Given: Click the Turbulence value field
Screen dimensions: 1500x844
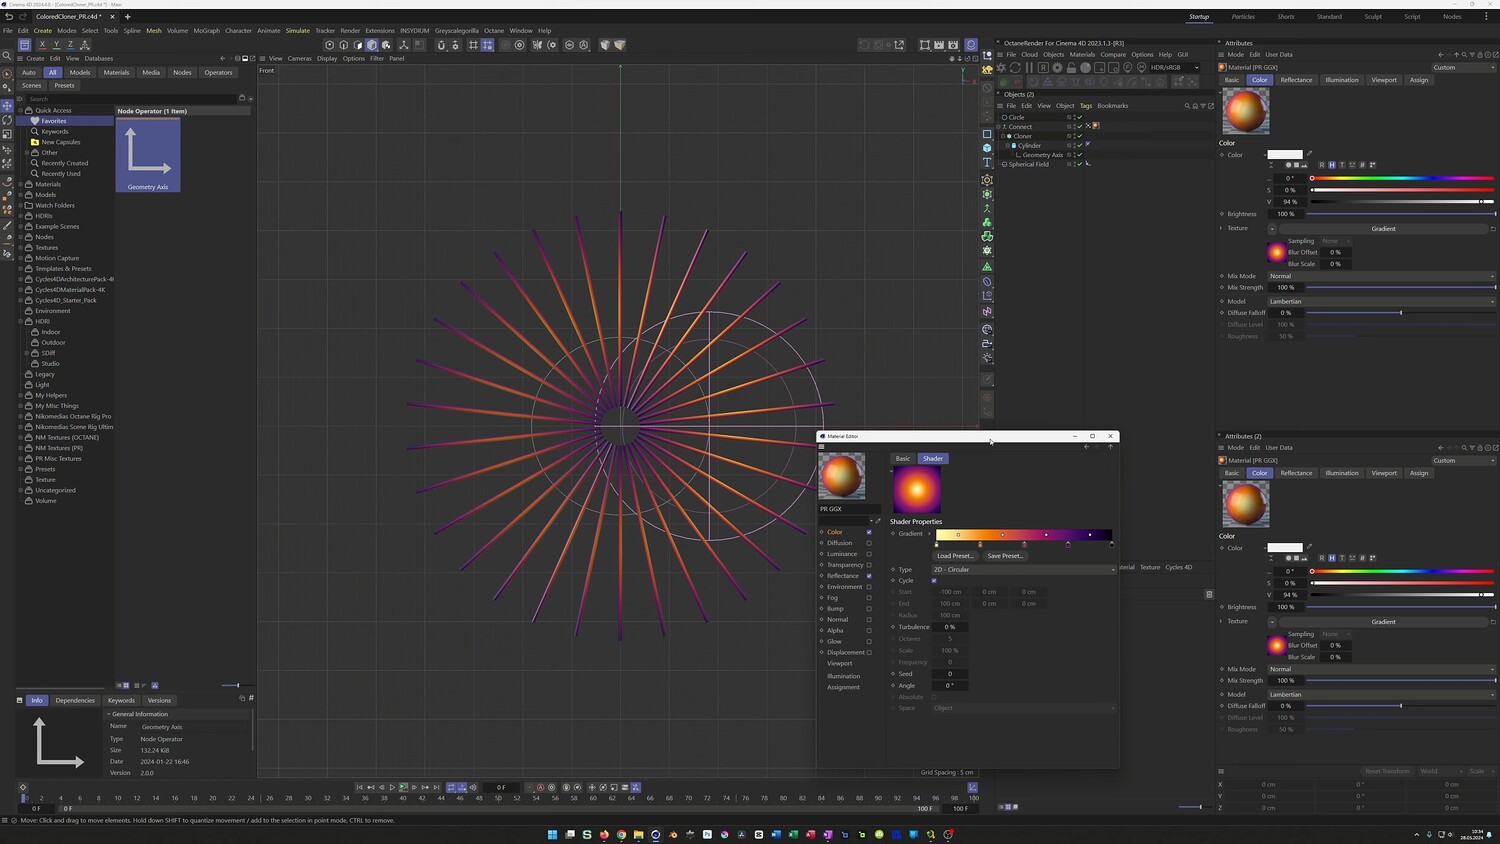Looking at the screenshot, I should tap(950, 627).
